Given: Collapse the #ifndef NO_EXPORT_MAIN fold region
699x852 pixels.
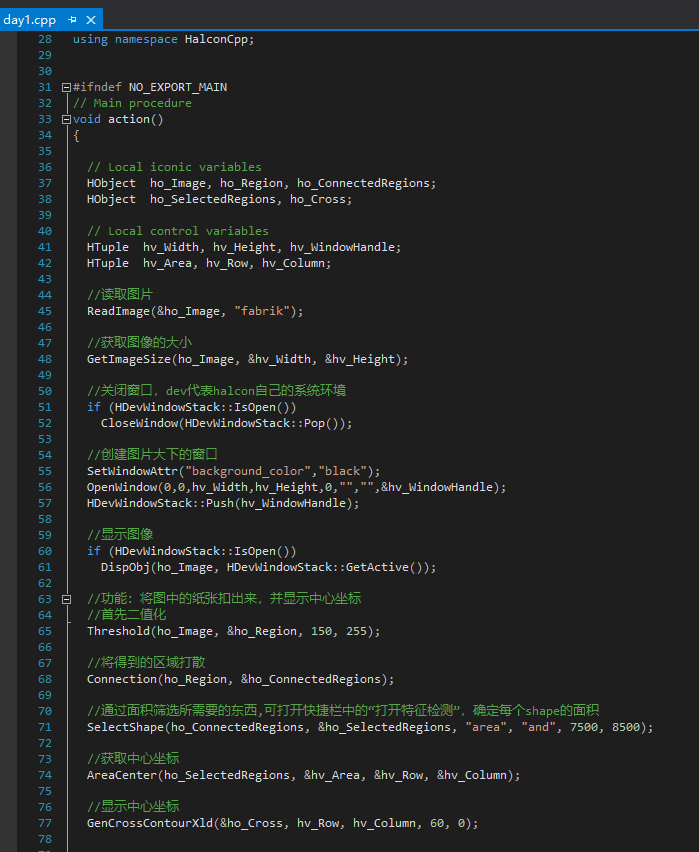Looking at the screenshot, I should click(x=66, y=86).
